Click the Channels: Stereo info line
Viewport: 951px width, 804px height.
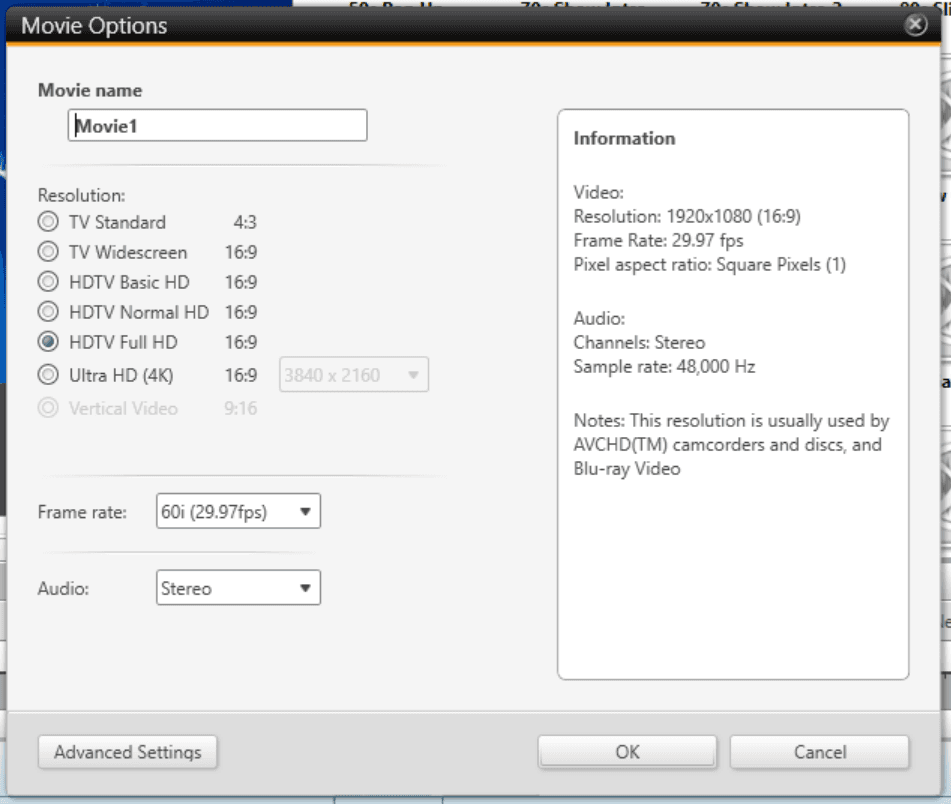tap(639, 343)
